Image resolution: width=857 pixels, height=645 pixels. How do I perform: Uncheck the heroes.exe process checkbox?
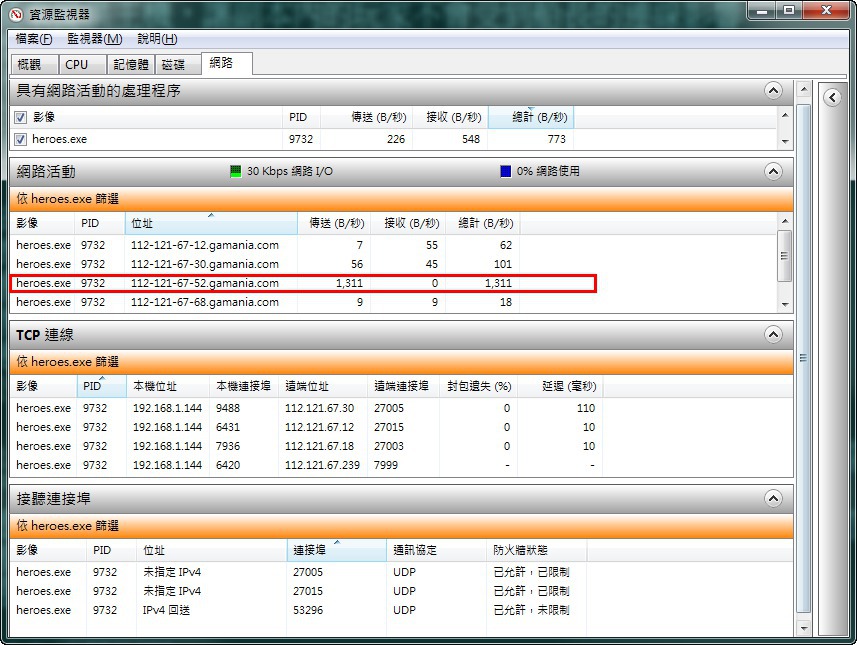coord(20,139)
